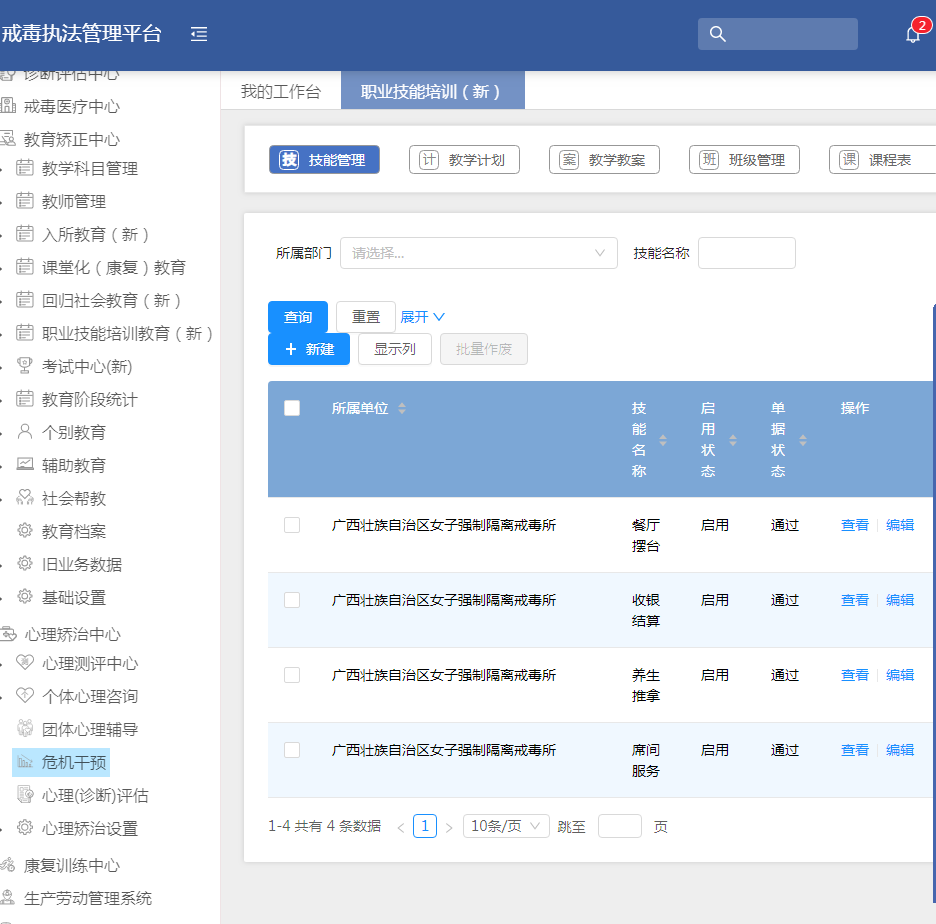Click the 查询 search button
Image resolution: width=936 pixels, height=924 pixels.
[298, 317]
